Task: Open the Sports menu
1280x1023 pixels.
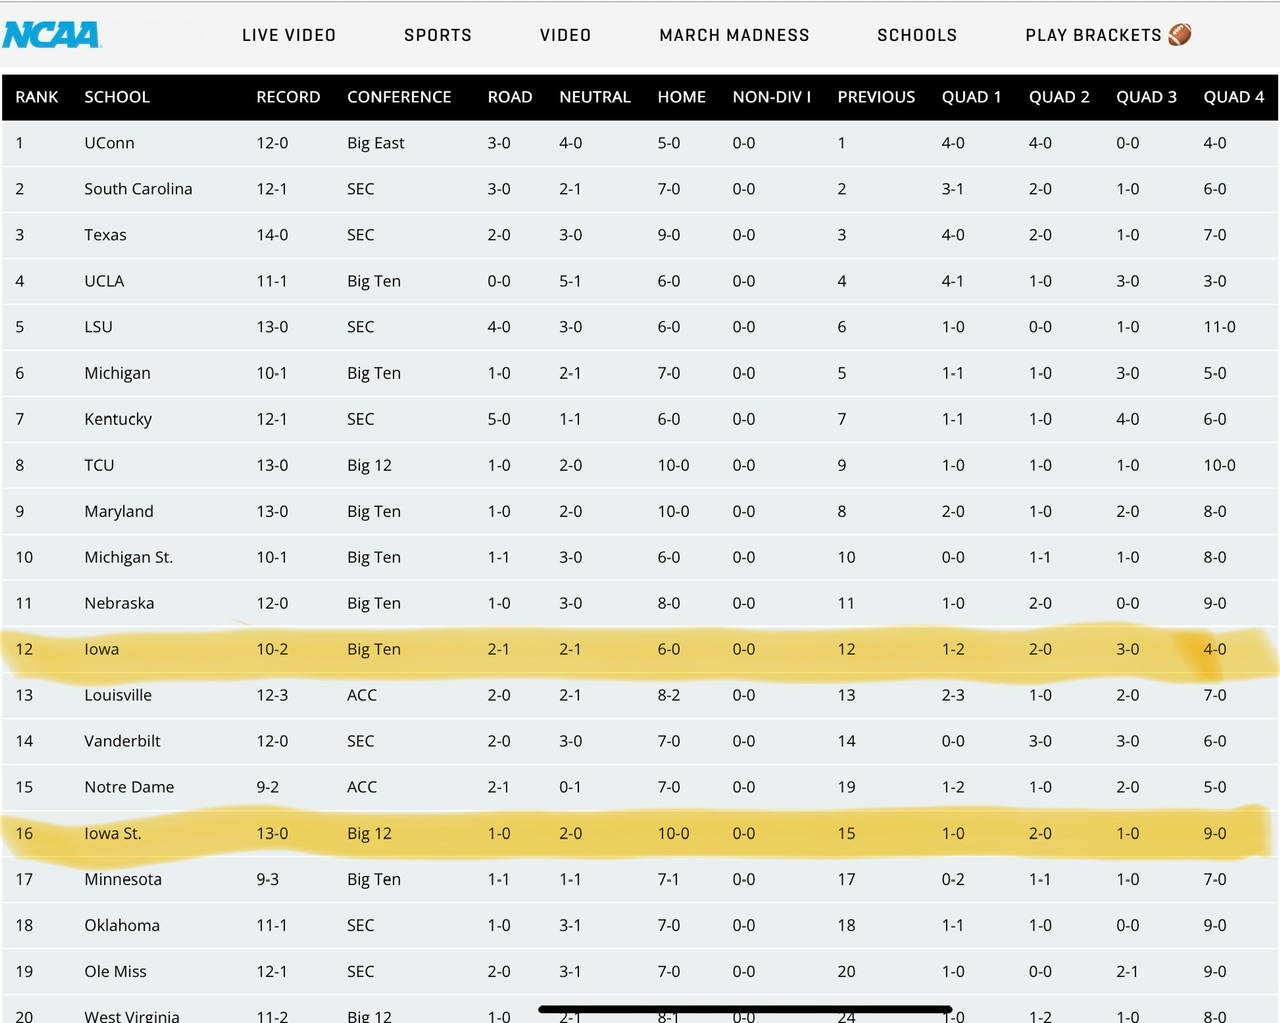Action: [x=438, y=35]
